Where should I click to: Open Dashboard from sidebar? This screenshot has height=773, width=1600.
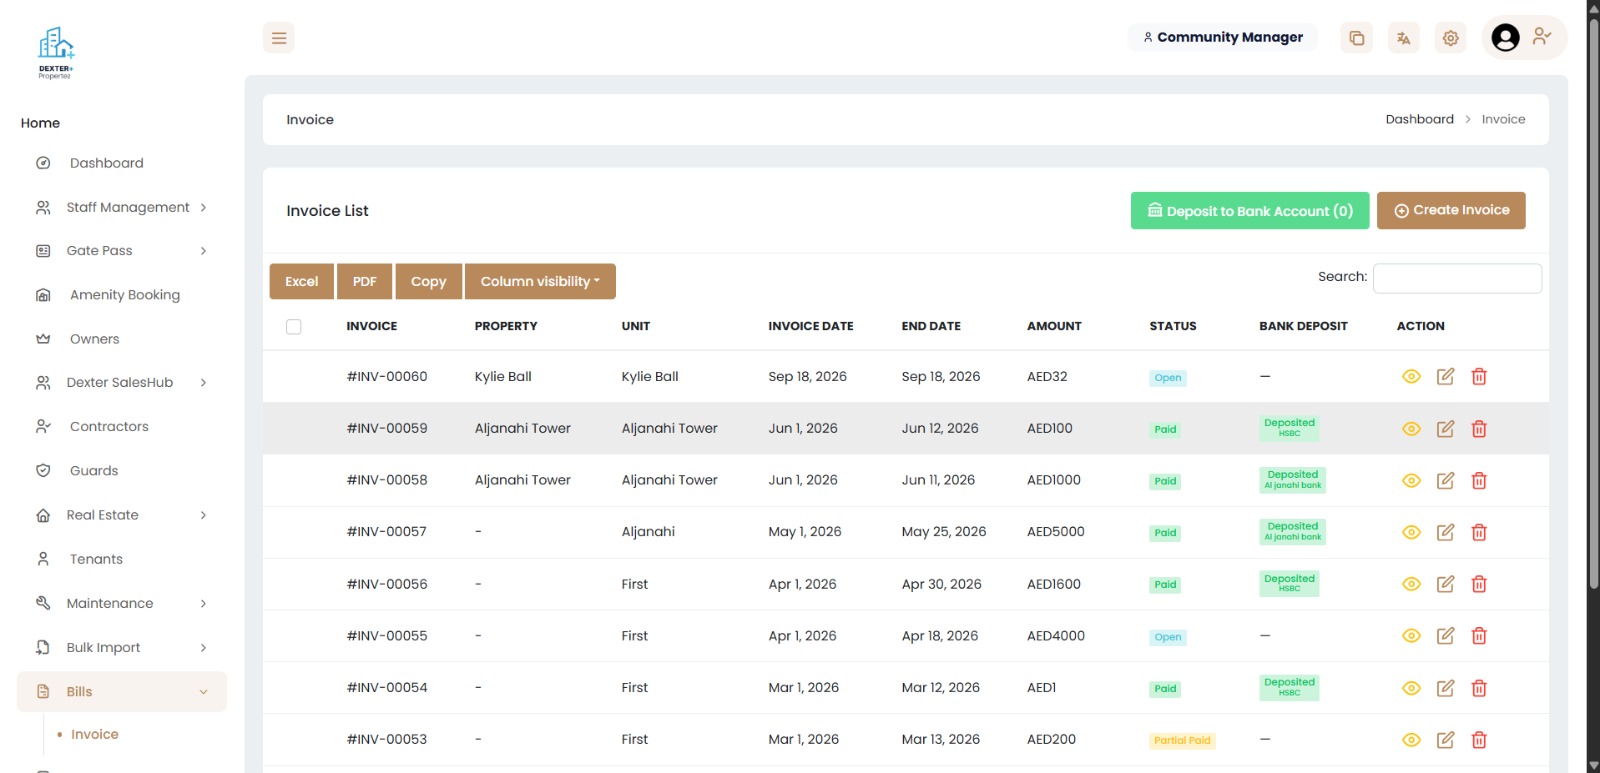click(106, 163)
